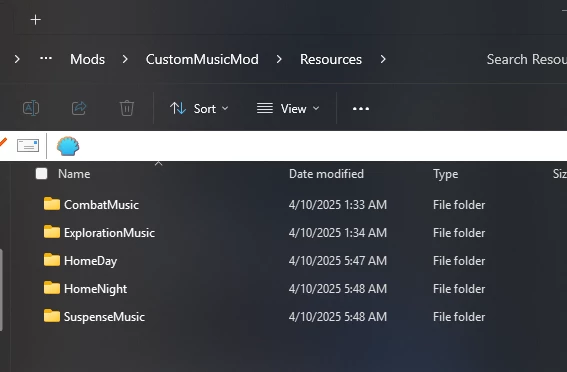Show hidden breadcrumb path via ellipsis
Viewport: 567px width, 372px height.
tap(46, 58)
